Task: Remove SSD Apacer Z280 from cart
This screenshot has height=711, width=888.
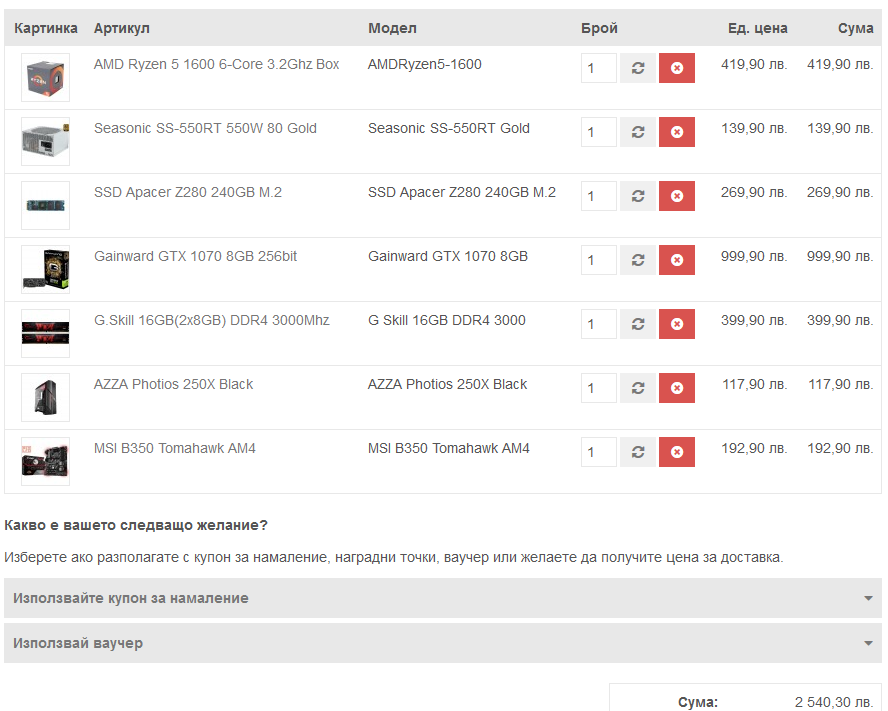Action: coord(677,196)
